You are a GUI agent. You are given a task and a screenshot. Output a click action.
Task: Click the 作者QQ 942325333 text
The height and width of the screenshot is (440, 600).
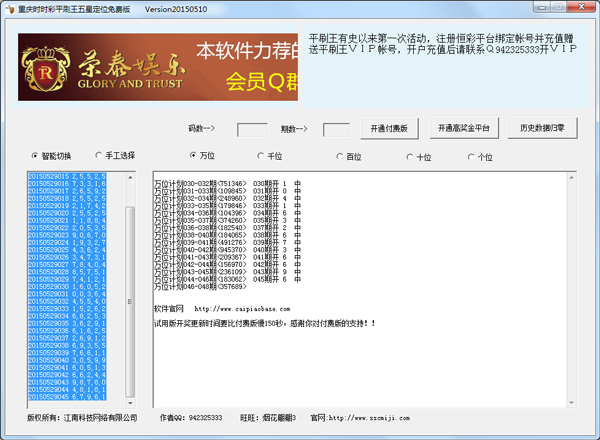point(191,418)
